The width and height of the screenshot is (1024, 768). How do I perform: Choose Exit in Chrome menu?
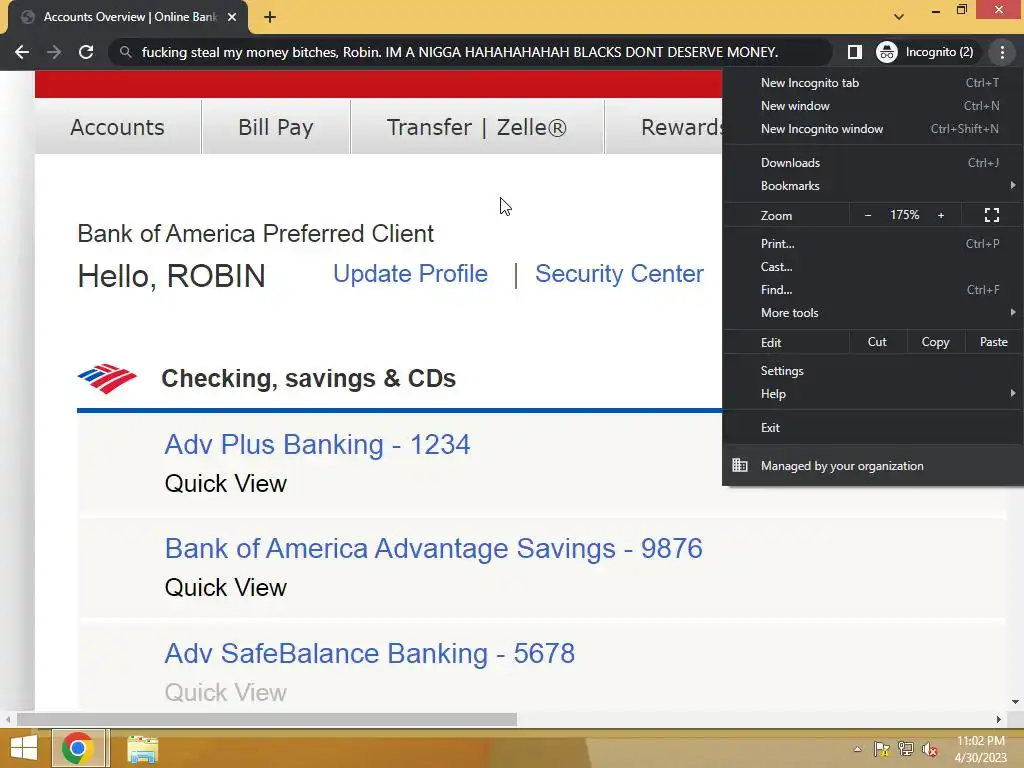tap(873, 428)
